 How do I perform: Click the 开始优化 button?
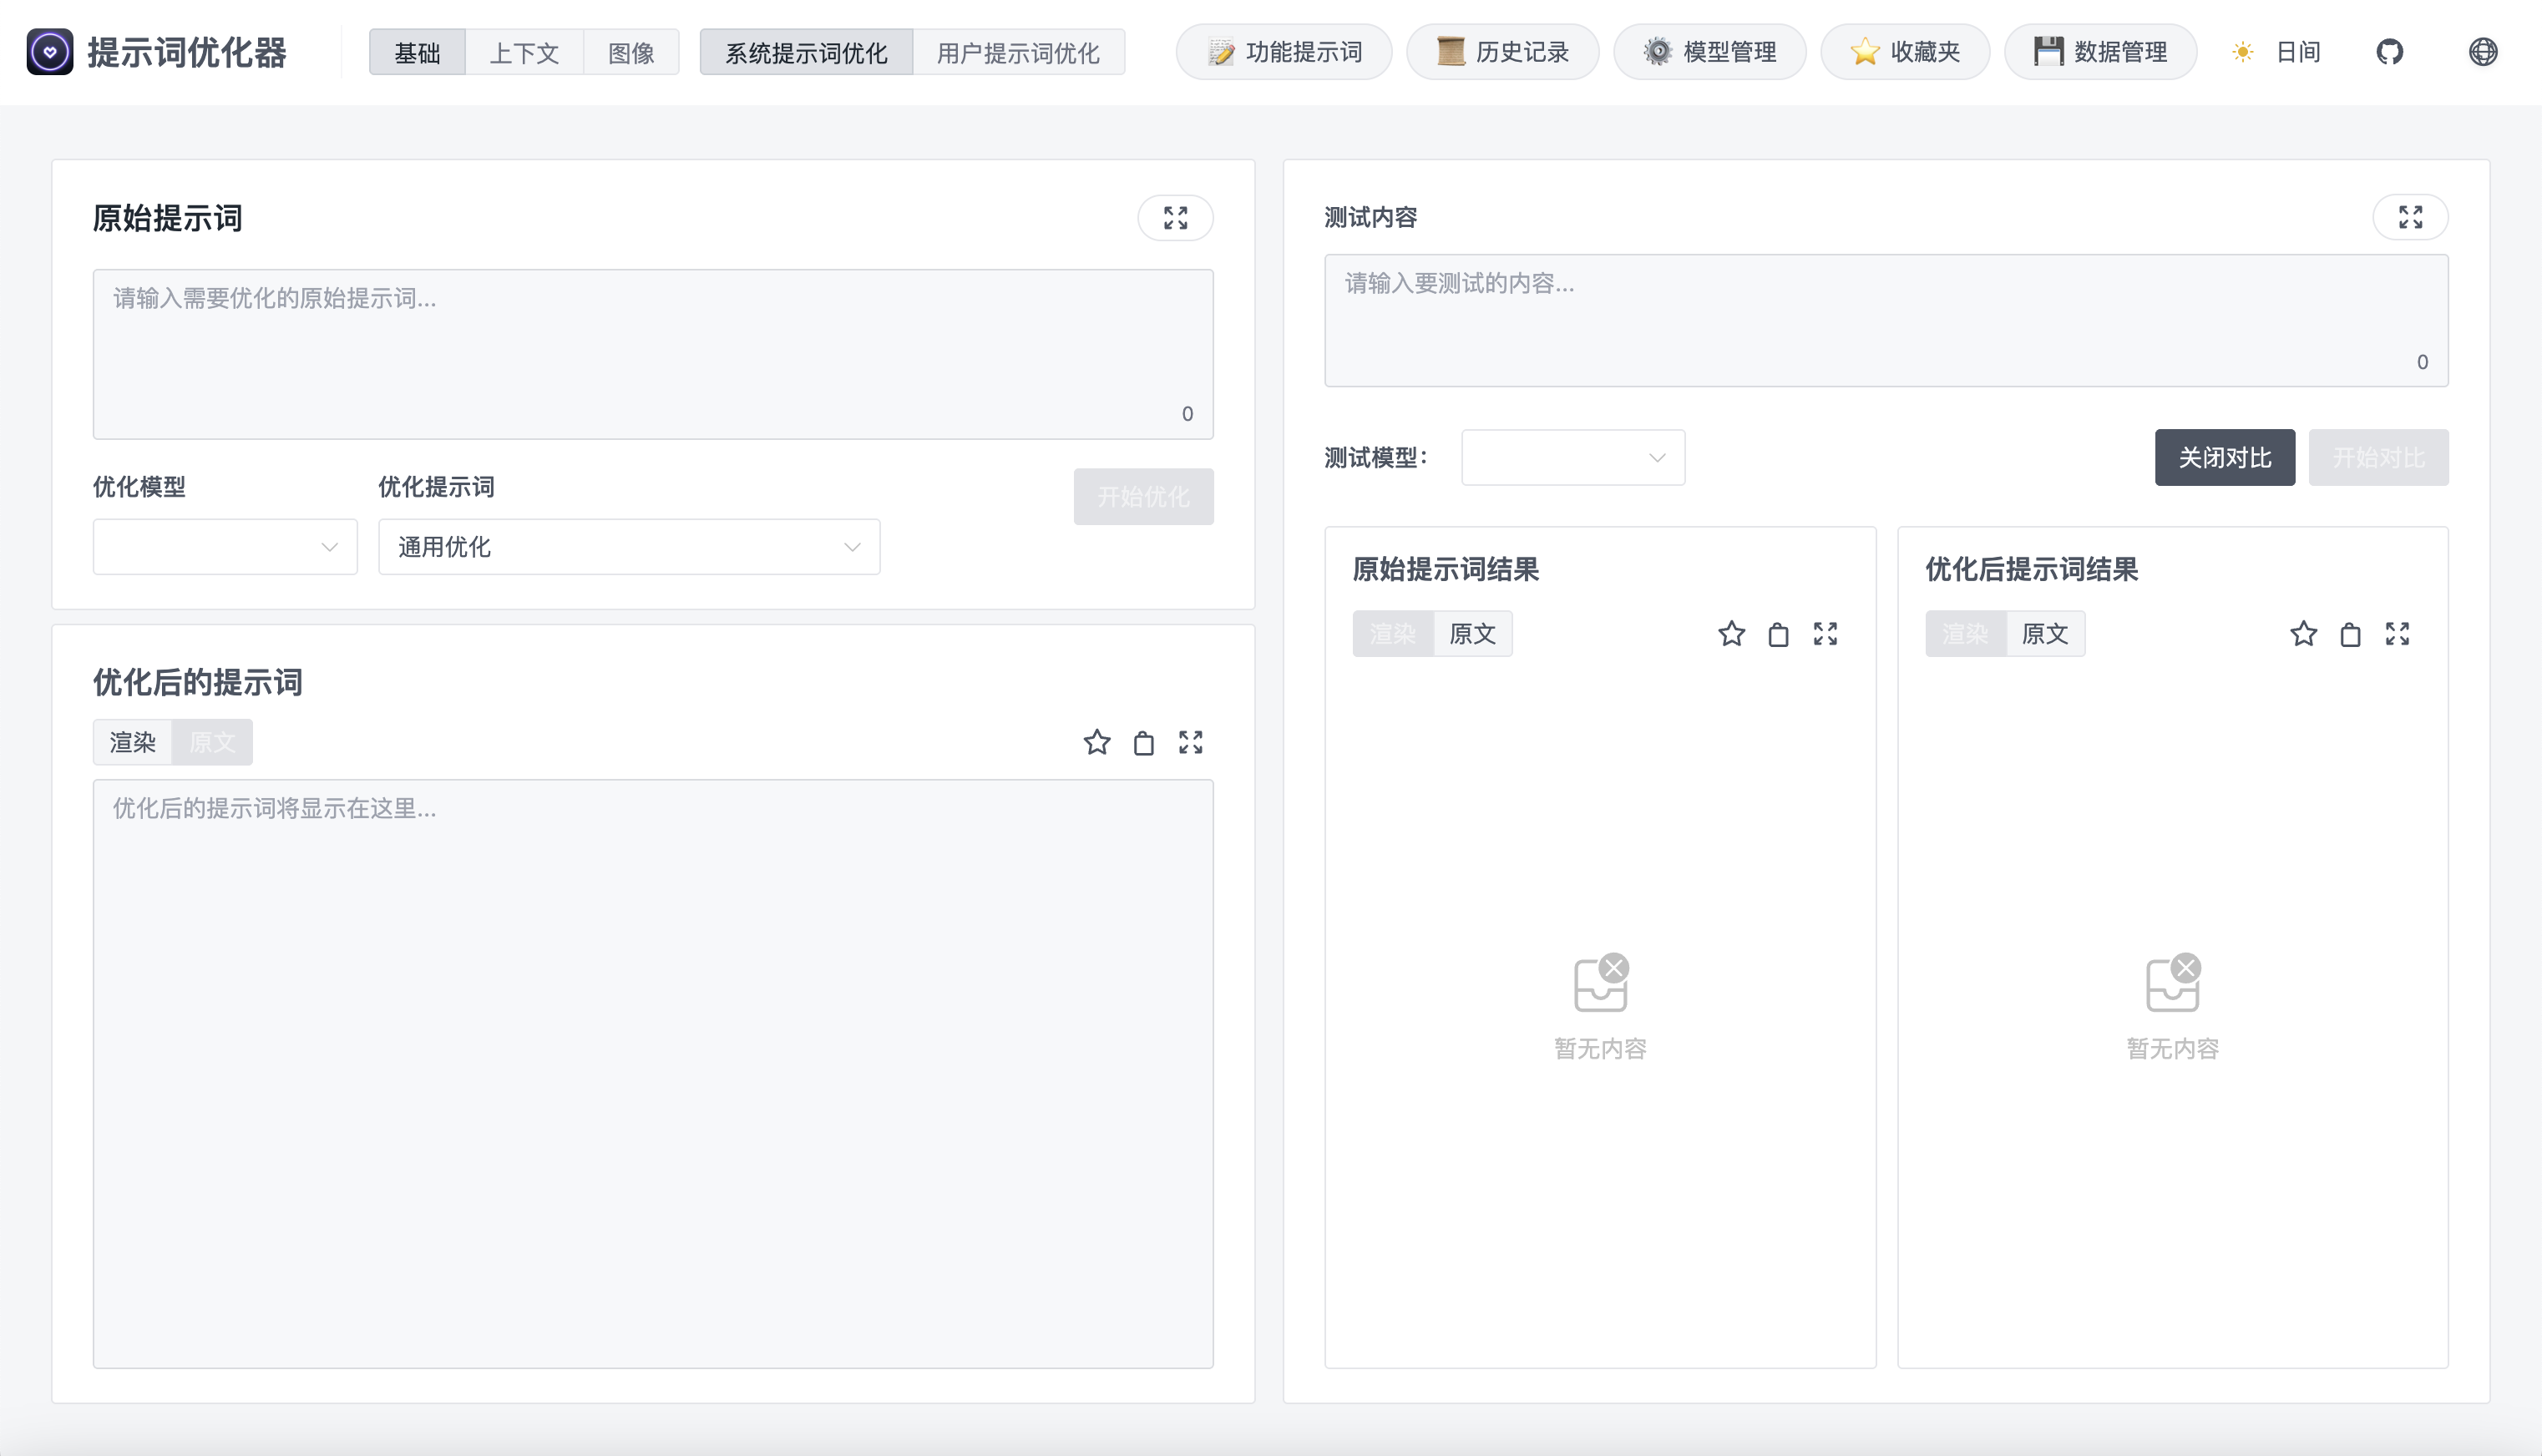click(1143, 497)
